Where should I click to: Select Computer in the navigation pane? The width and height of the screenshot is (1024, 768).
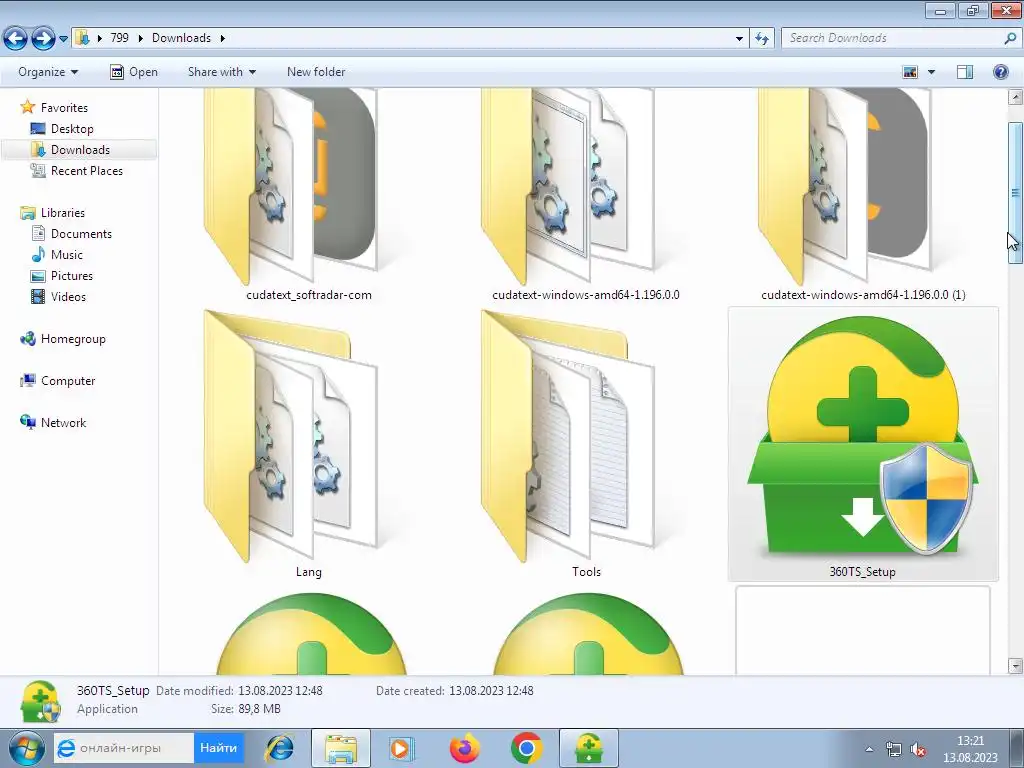pyautogui.click(x=68, y=381)
